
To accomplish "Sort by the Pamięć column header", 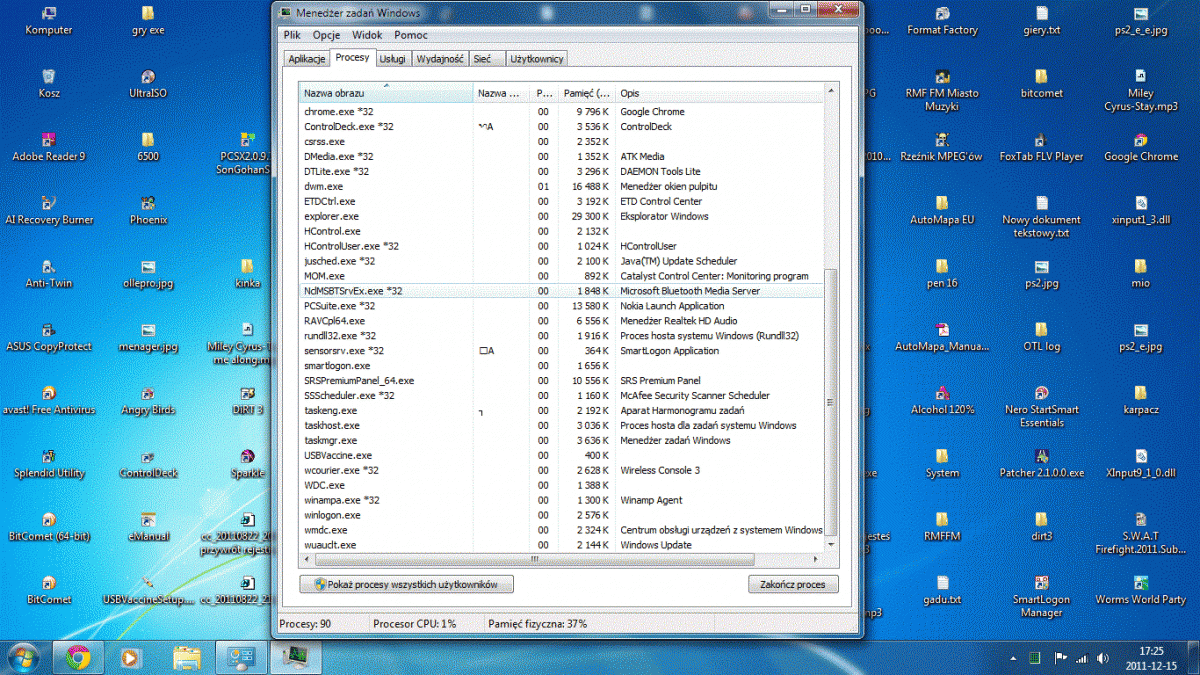I will pos(587,93).
